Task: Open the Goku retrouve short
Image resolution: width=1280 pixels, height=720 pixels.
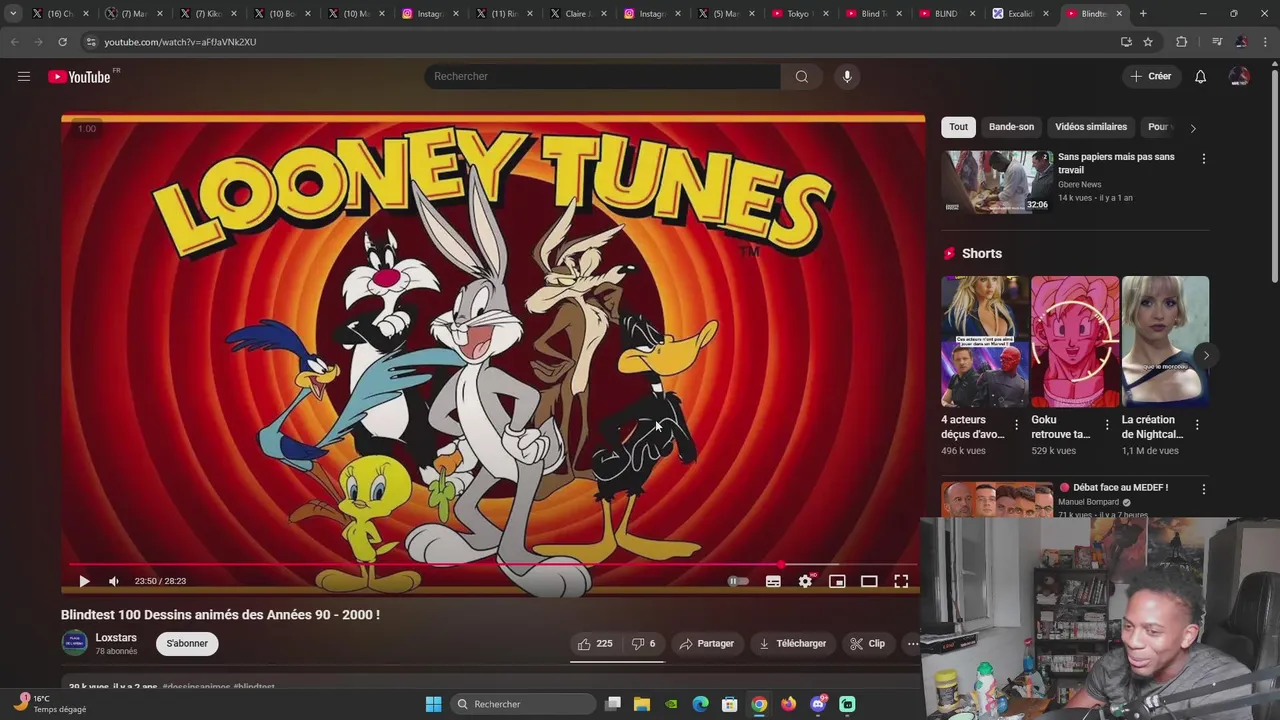Action: [1075, 341]
